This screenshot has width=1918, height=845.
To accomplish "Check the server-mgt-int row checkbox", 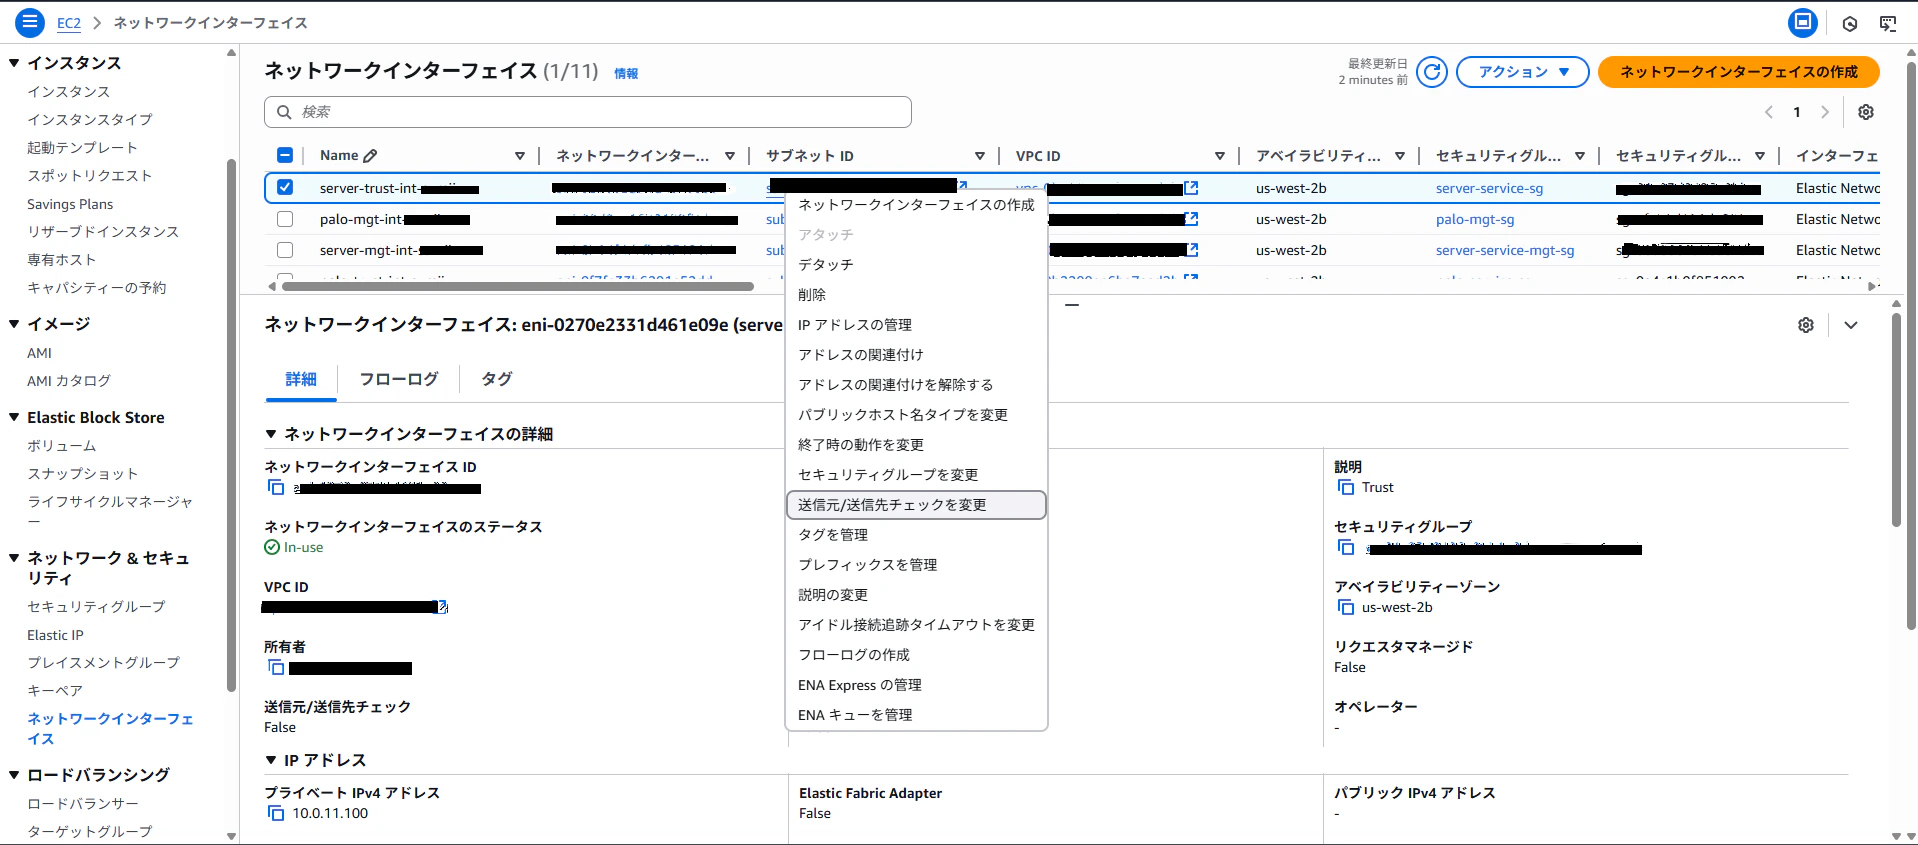I will (x=285, y=250).
